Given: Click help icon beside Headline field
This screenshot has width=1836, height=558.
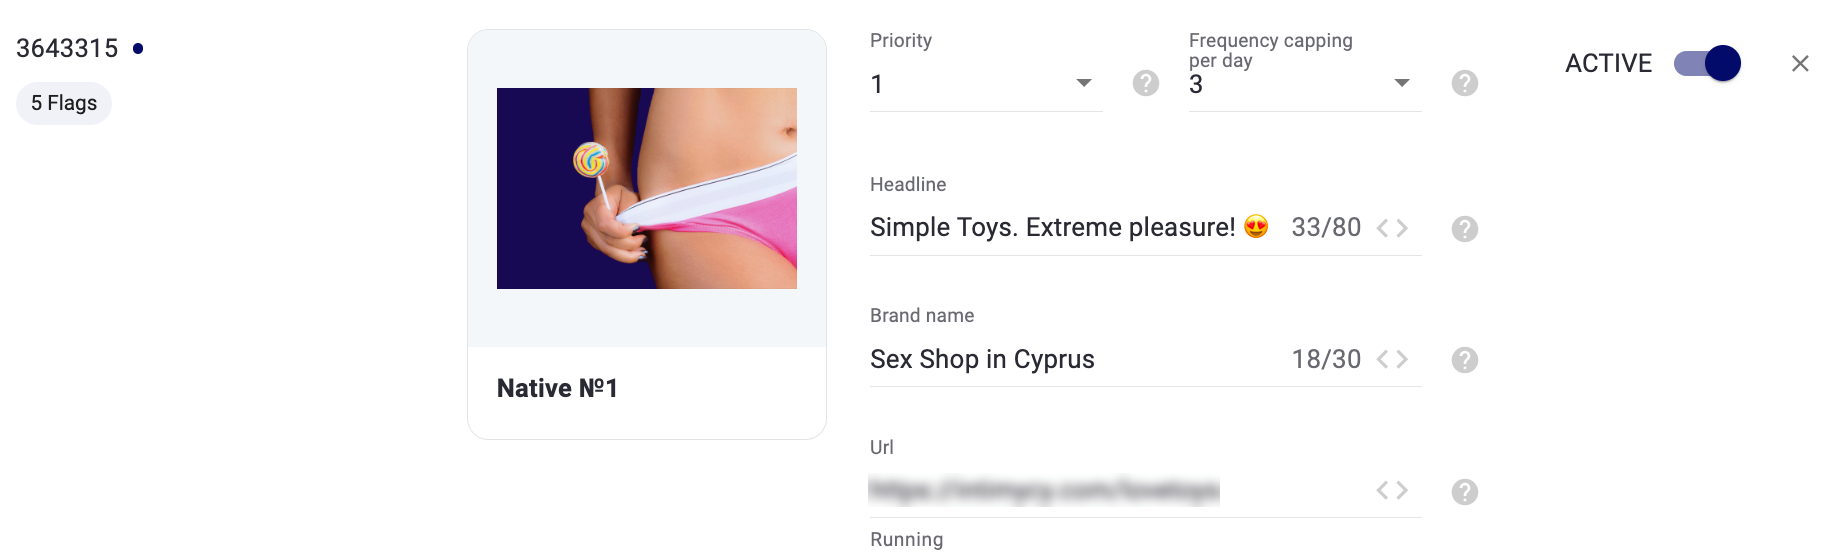Looking at the screenshot, I should tap(1465, 229).
